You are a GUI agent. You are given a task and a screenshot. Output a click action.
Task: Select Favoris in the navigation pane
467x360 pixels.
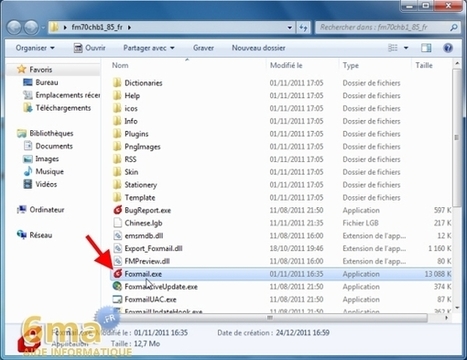click(x=40, y=70)
